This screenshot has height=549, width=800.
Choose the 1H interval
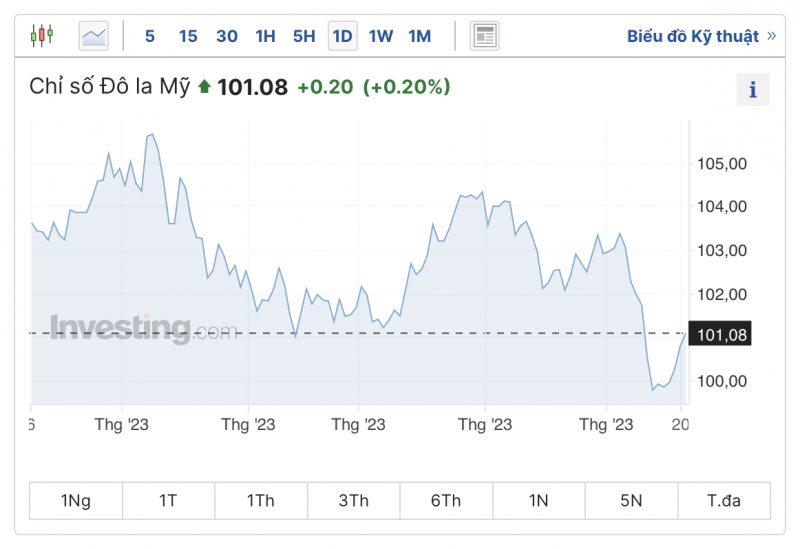(265, 37)
